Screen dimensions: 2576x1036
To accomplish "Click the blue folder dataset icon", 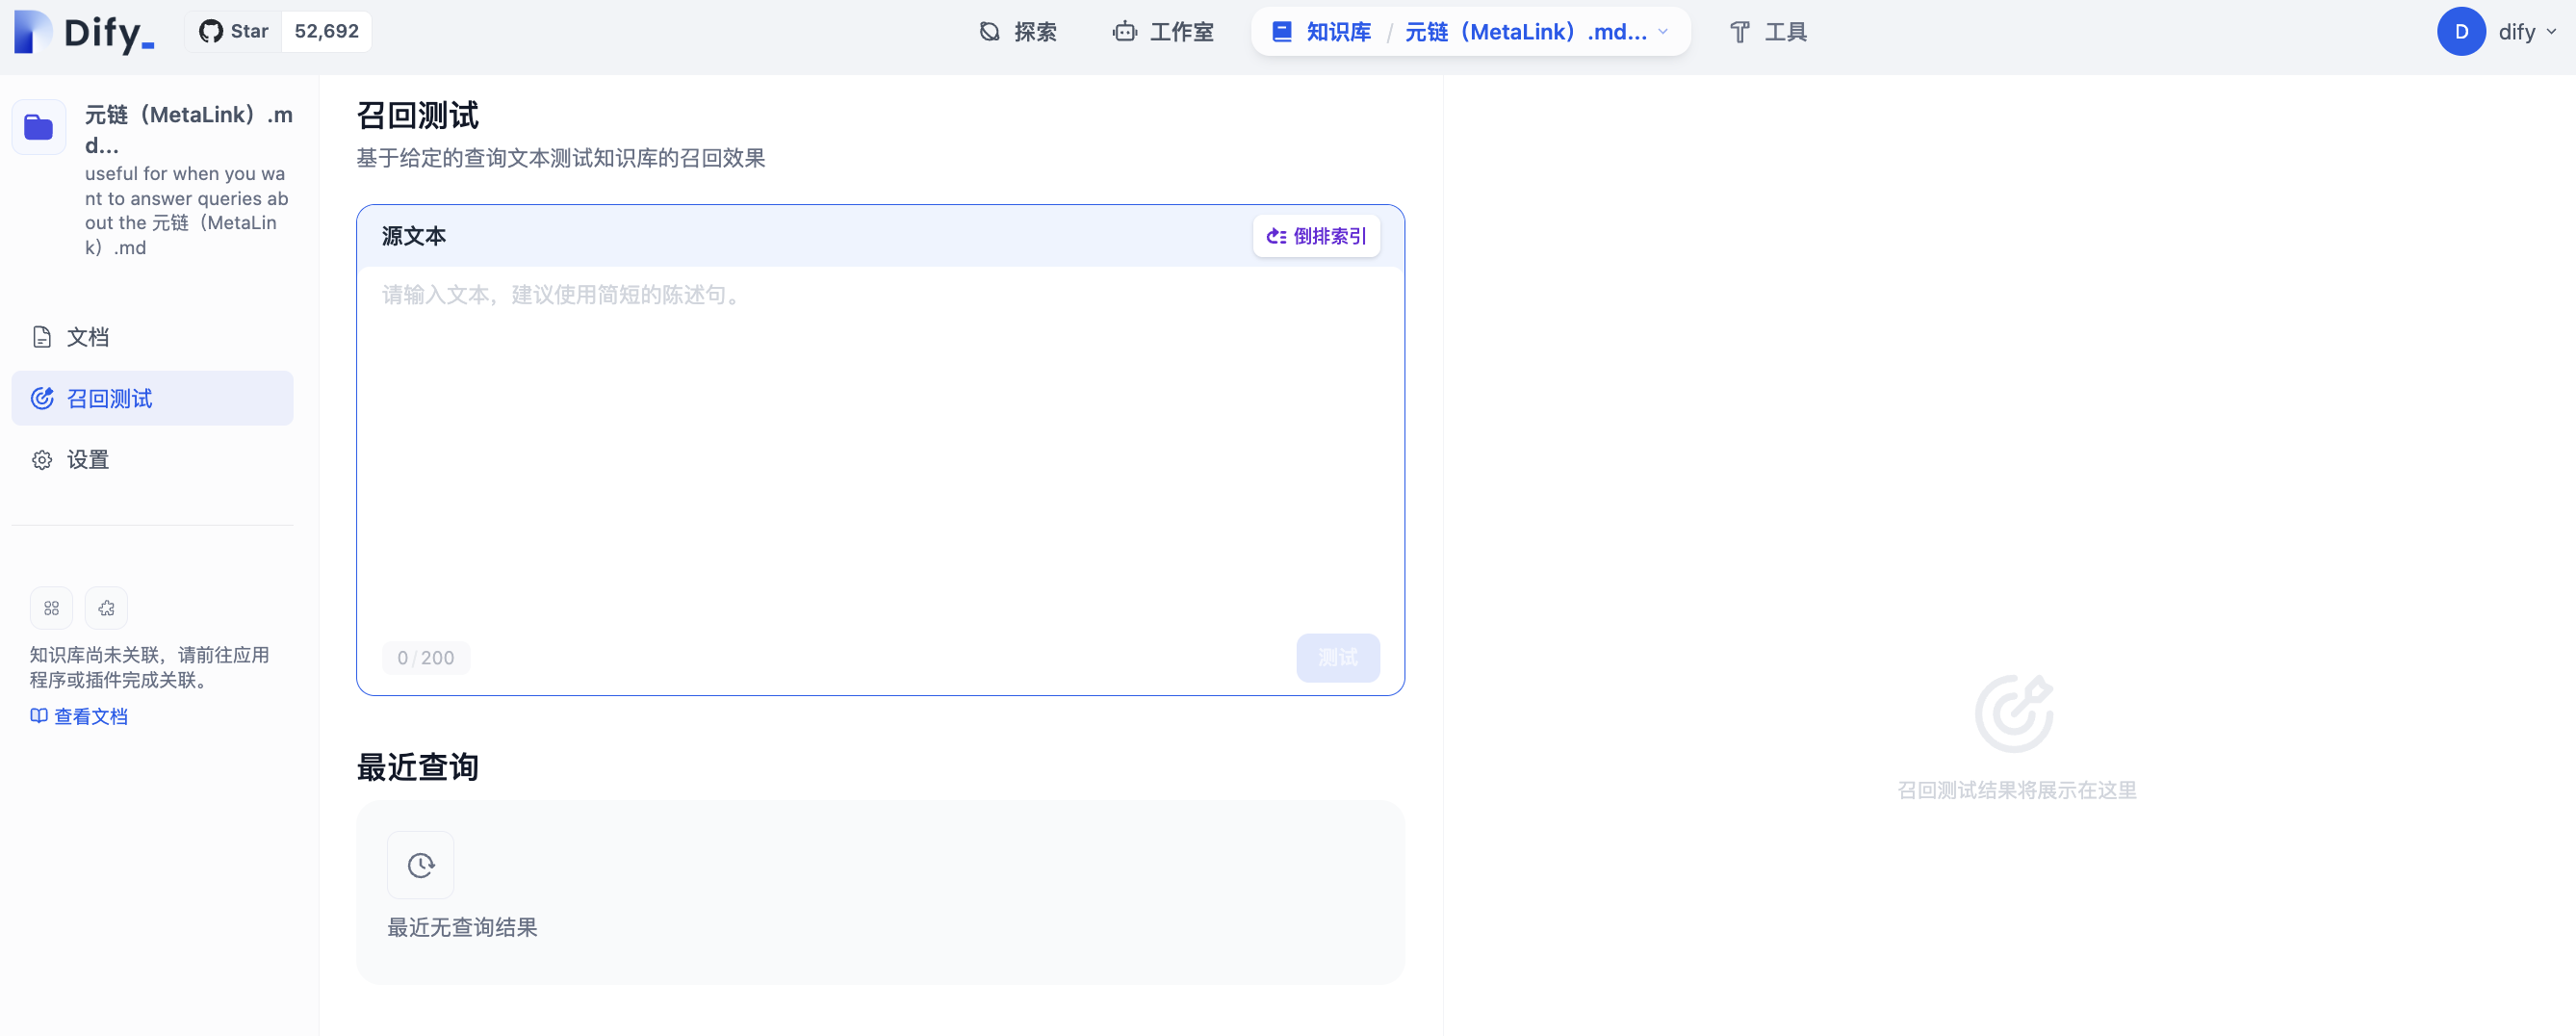I will click(39, 127).
